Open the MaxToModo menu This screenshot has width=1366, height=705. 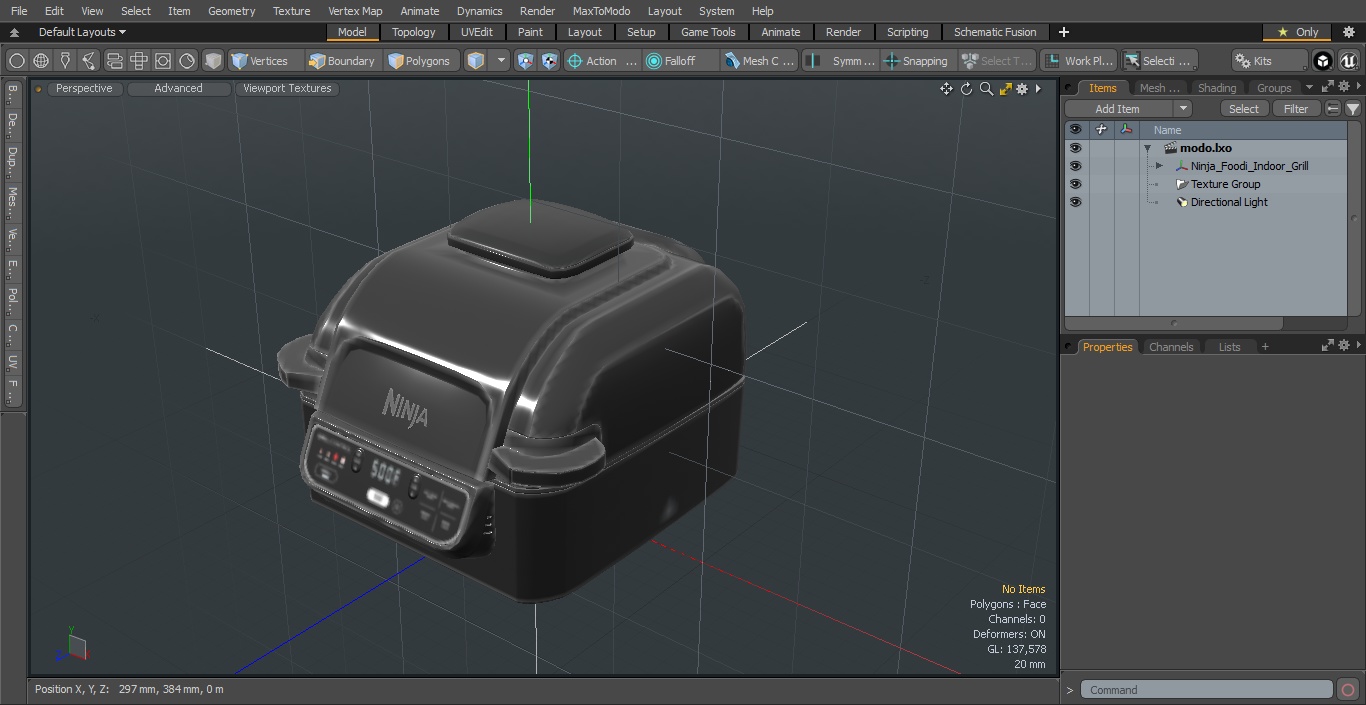tap(601, 11)
